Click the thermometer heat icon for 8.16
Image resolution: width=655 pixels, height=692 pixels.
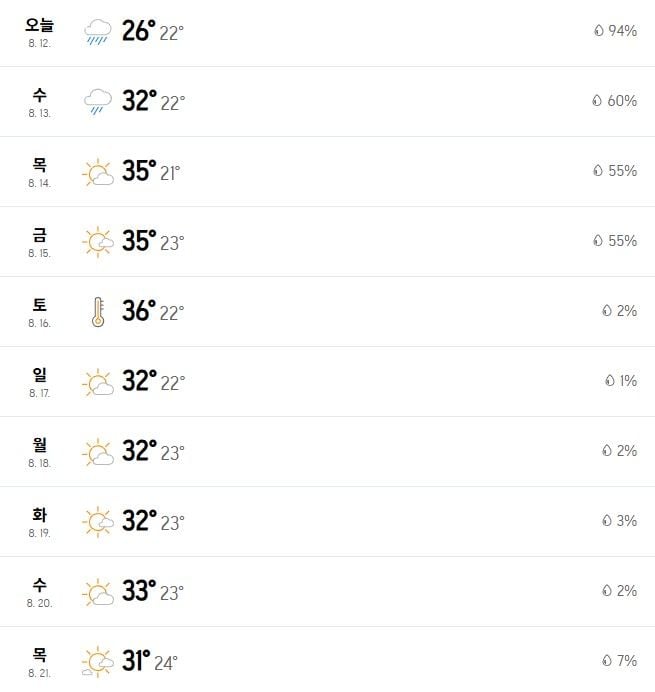[x=98, y=312]
